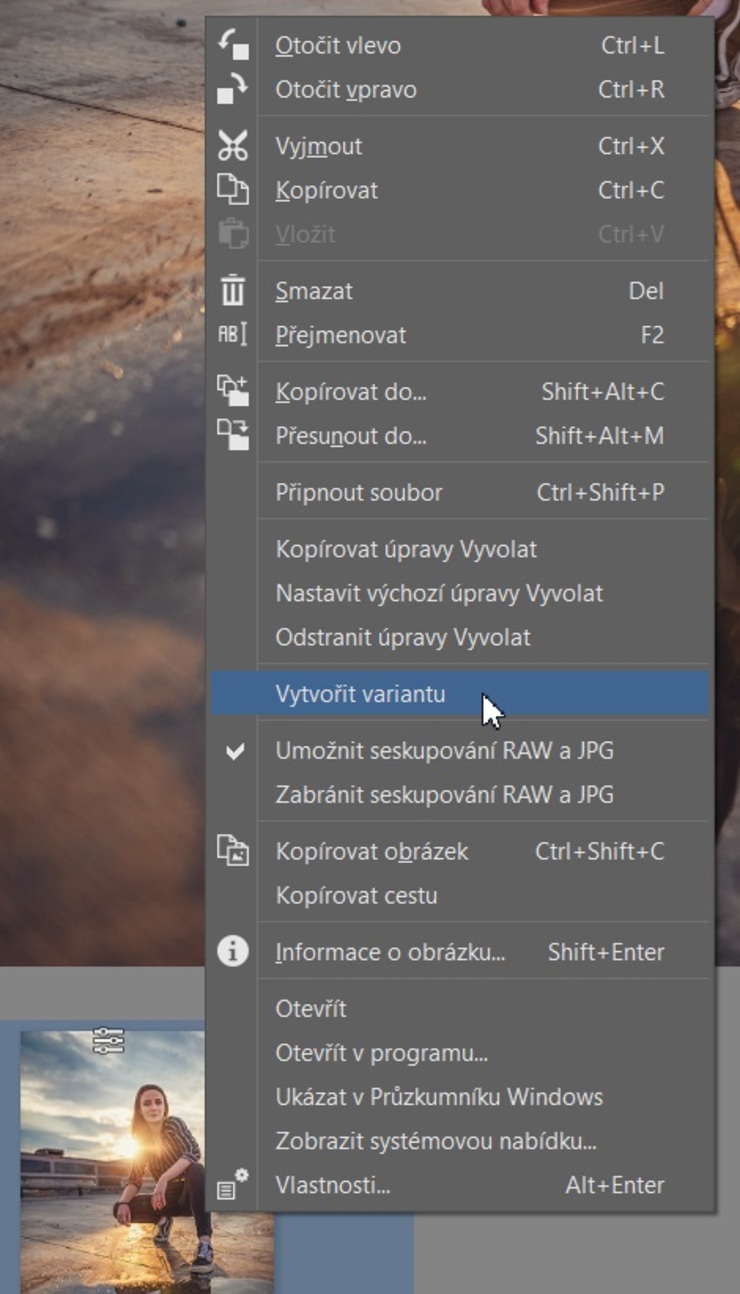The image size is (740, 1294).
Task: Open Kopírovat do... option
Action: pyautogui.click(x=460, y=391)
